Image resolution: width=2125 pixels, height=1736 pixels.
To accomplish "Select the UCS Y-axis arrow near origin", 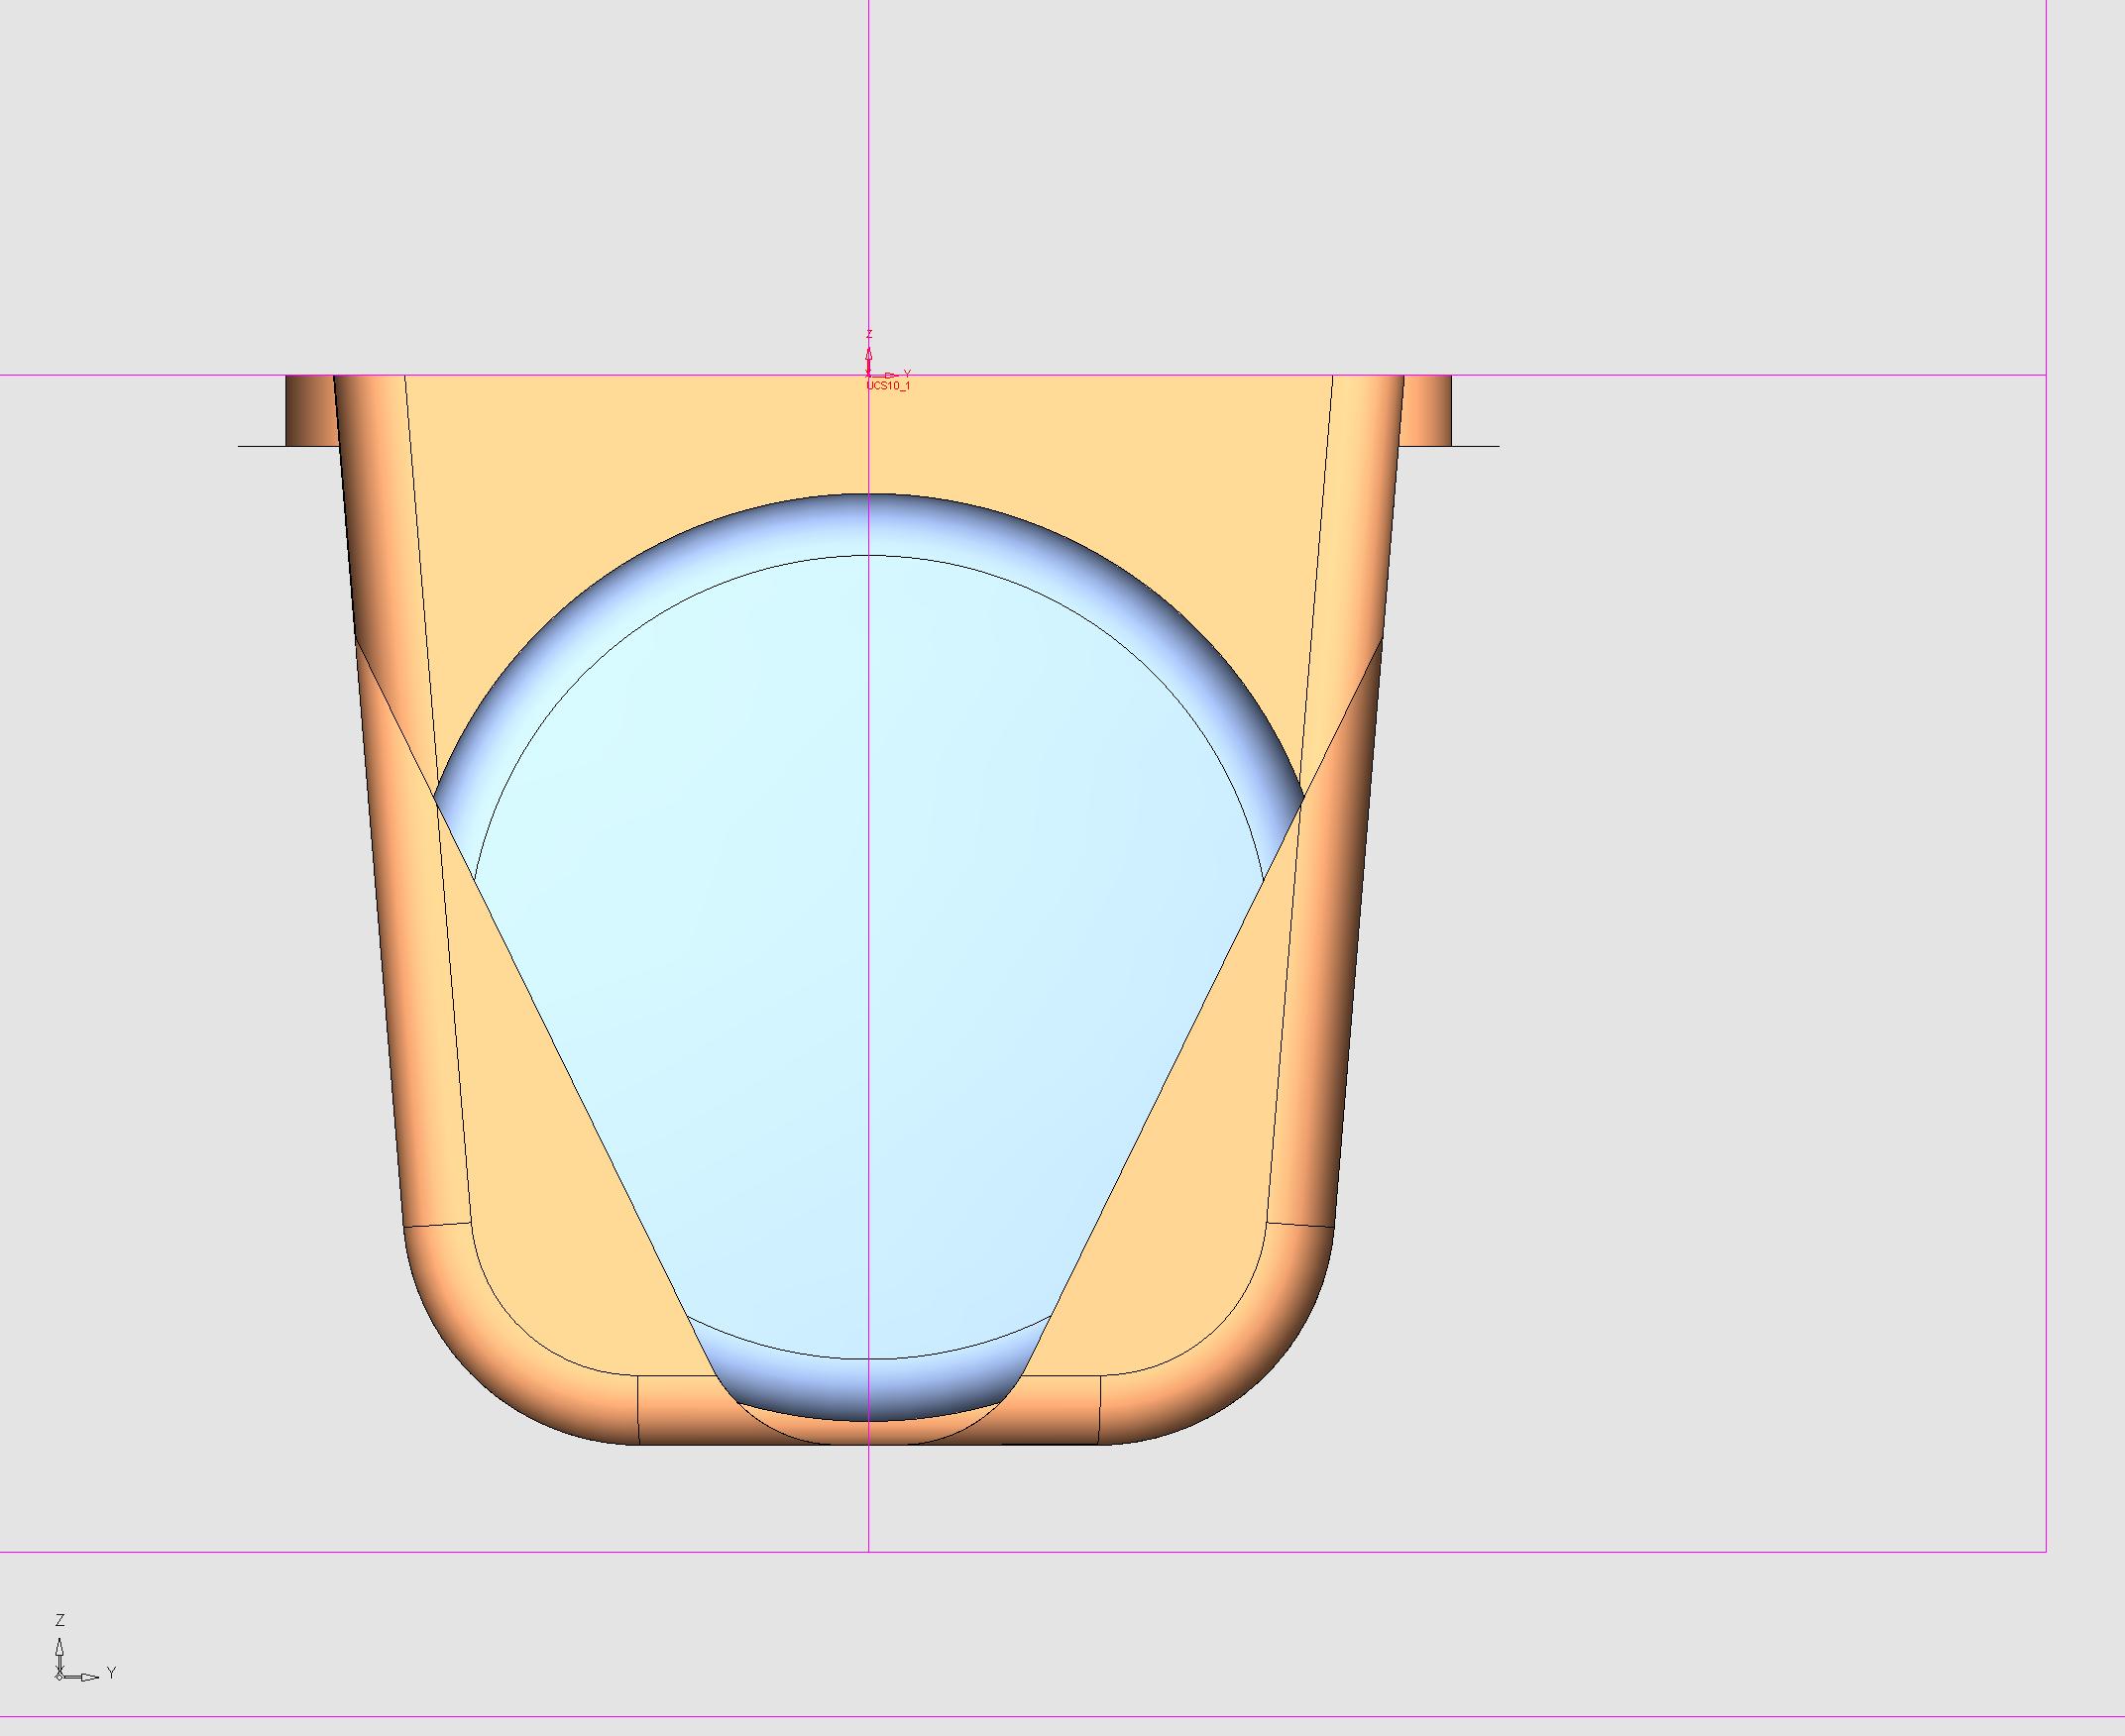I will click(891, 375).
